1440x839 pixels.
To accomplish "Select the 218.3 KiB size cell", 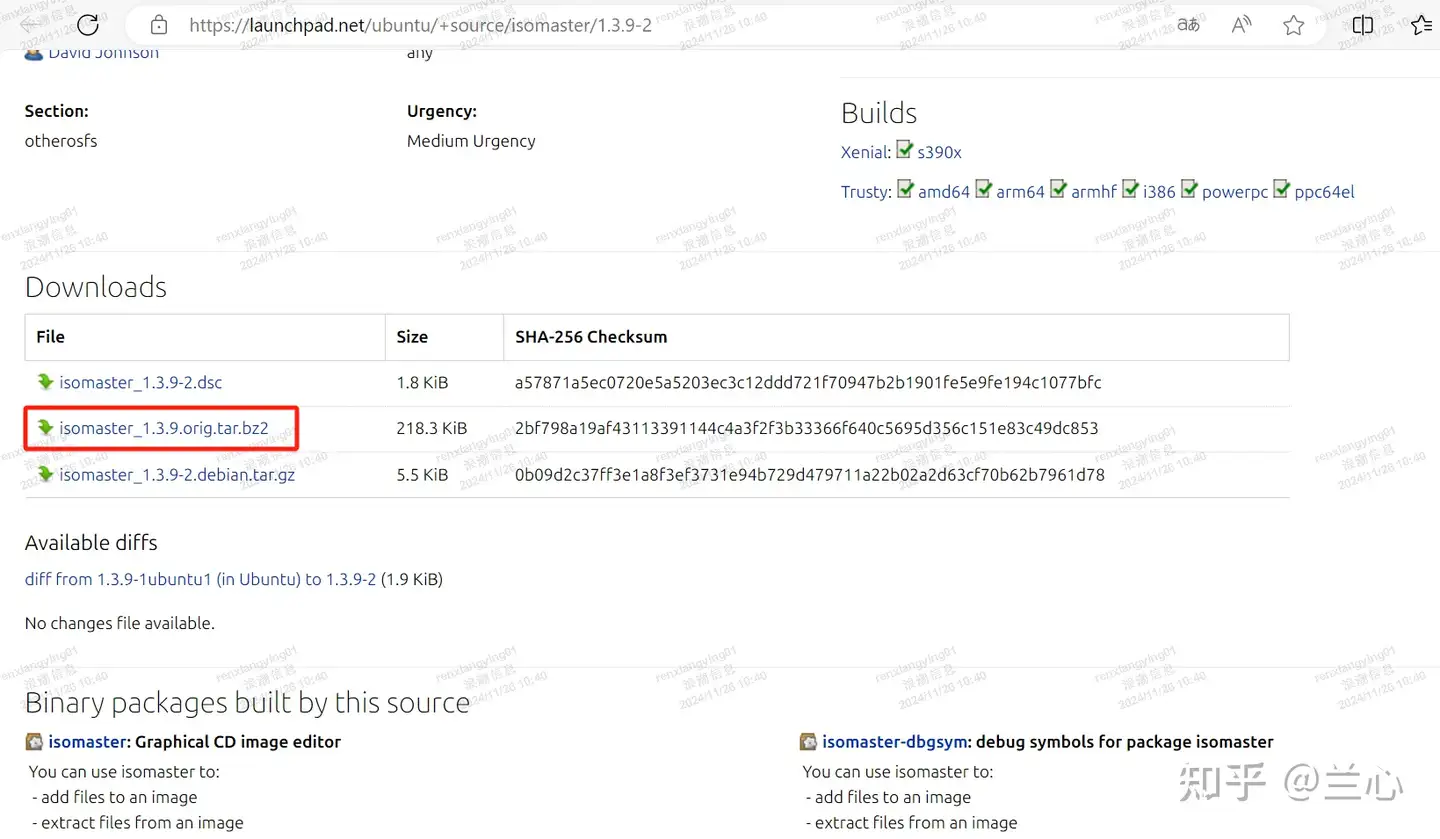I will tap(432, 428).
